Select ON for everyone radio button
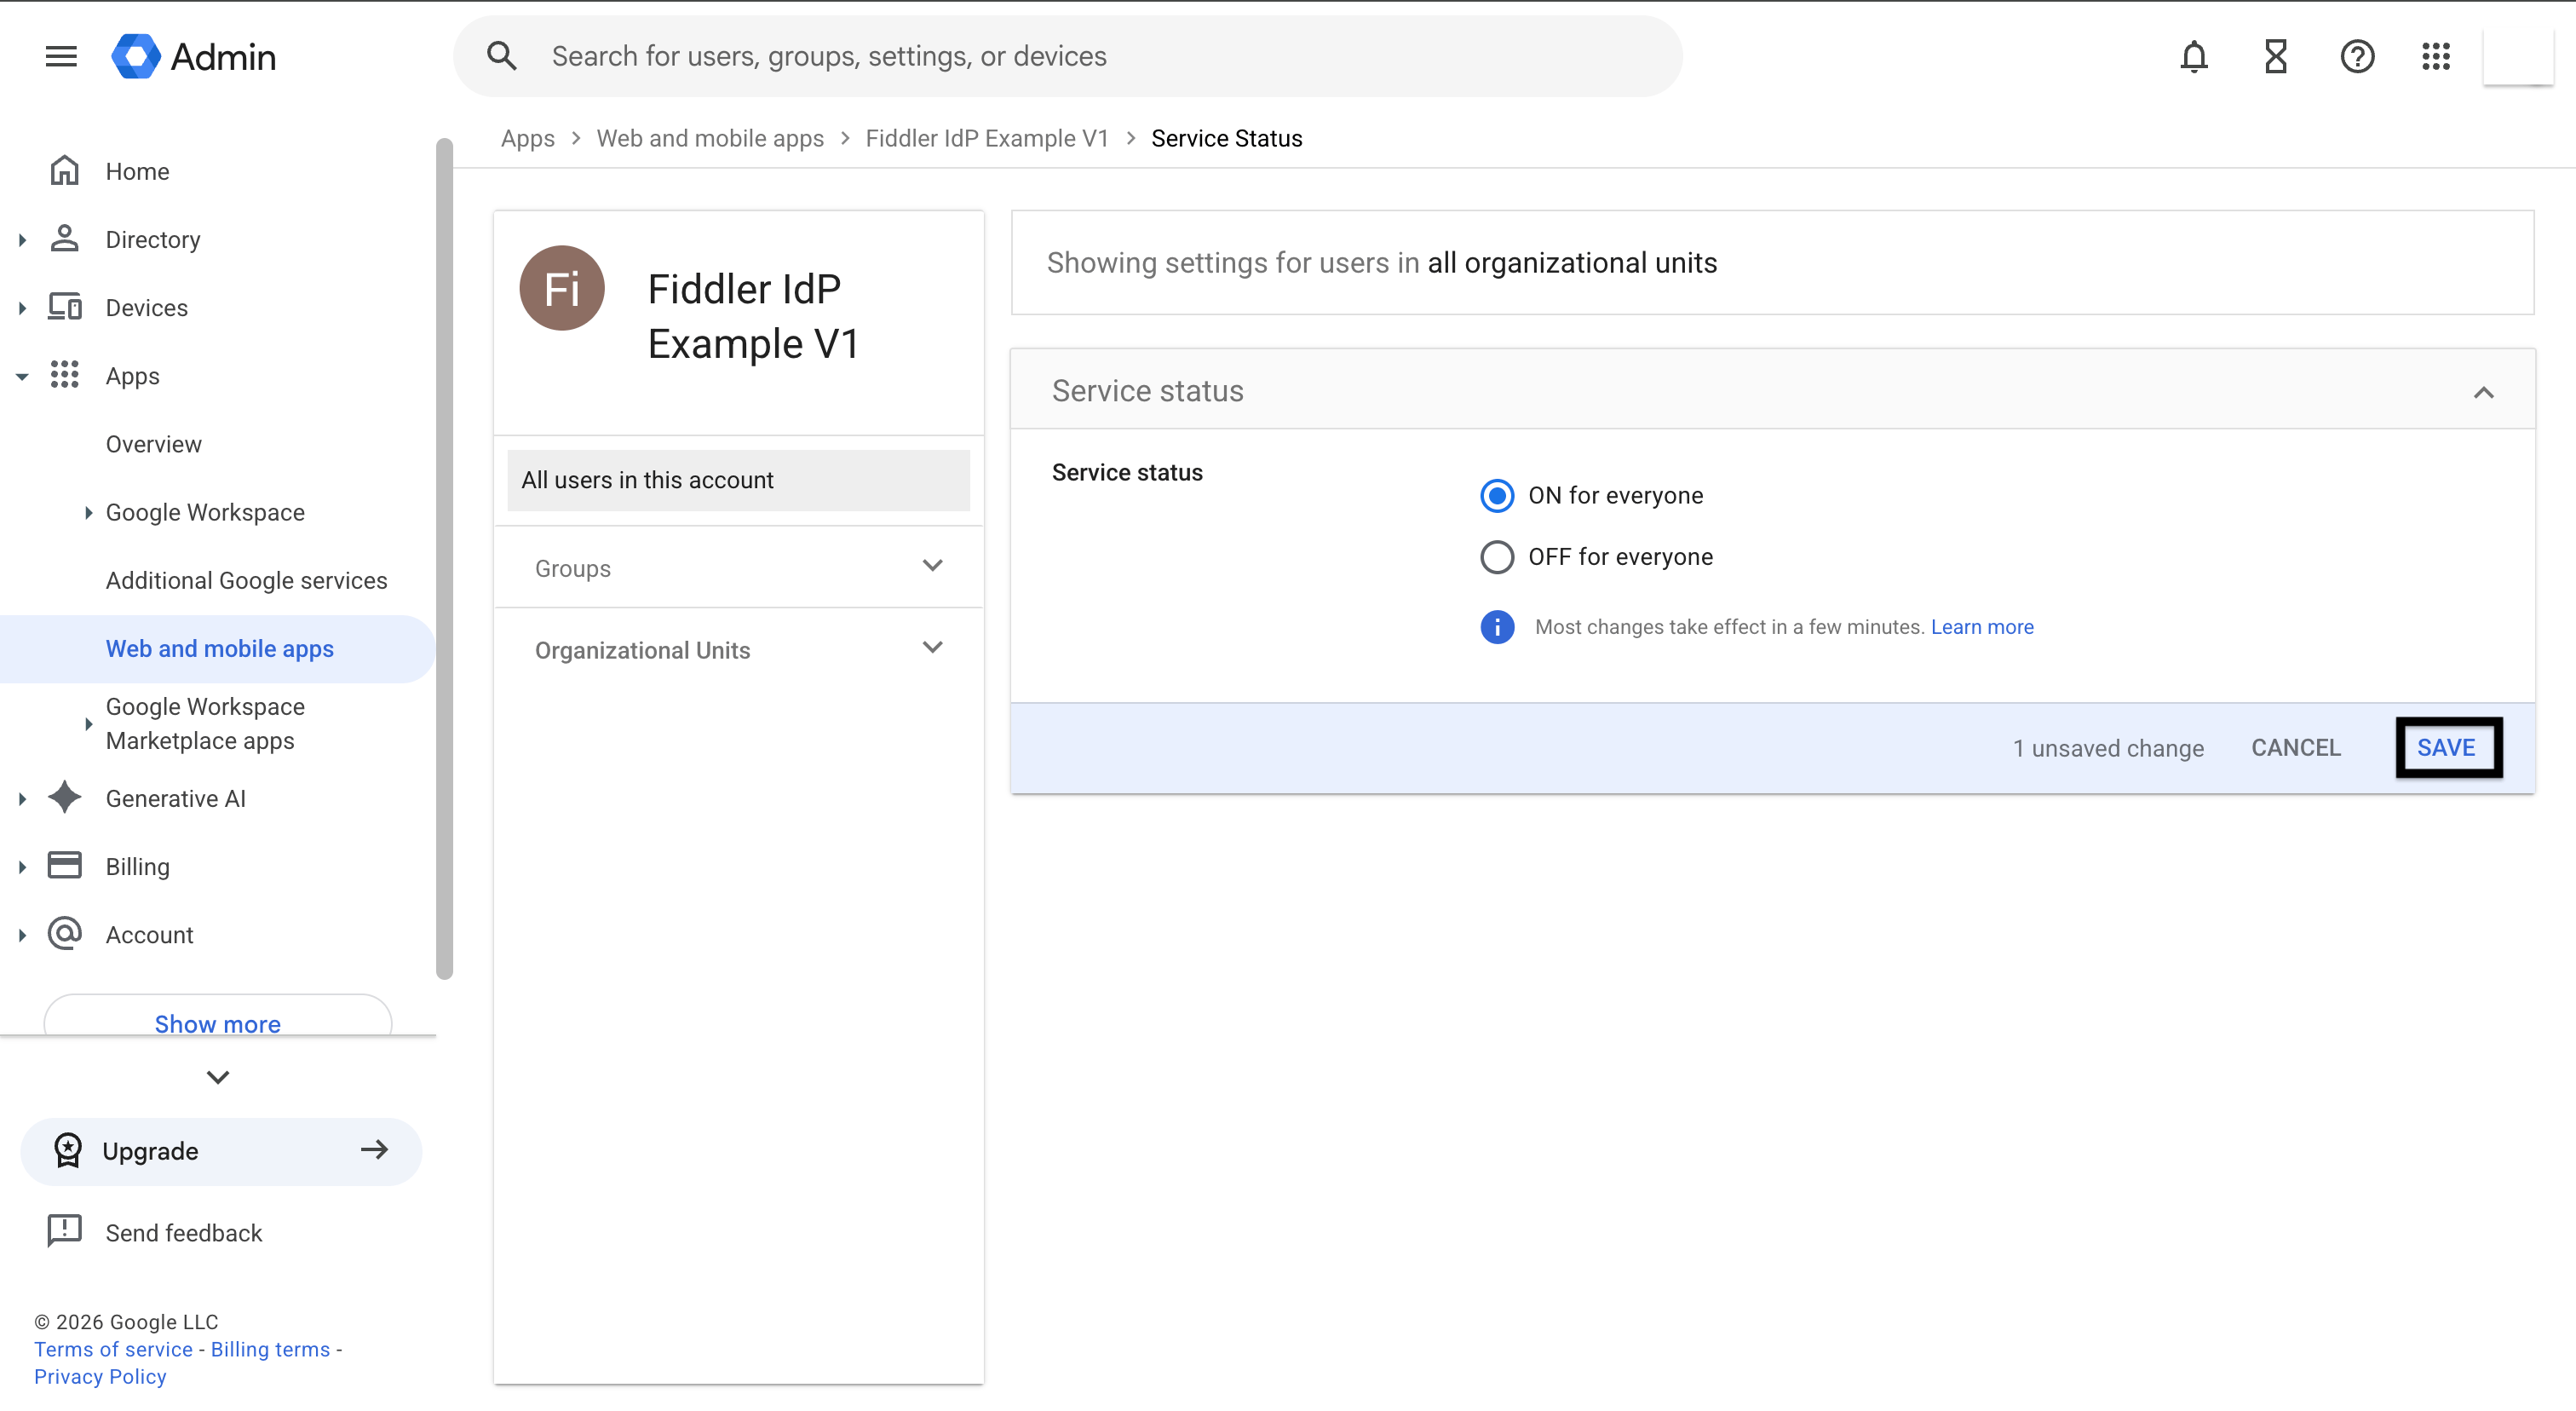The height and width of the screenshot is (1411, 2576). pos(1497,495)
